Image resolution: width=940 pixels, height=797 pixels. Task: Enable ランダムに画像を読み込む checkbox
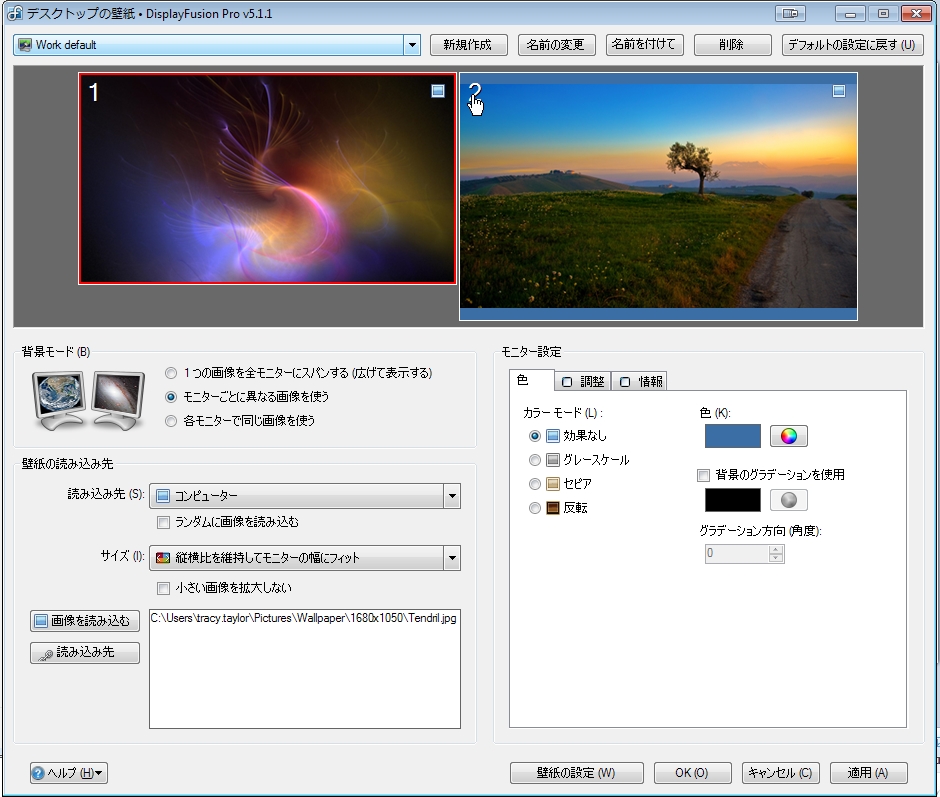164,522
